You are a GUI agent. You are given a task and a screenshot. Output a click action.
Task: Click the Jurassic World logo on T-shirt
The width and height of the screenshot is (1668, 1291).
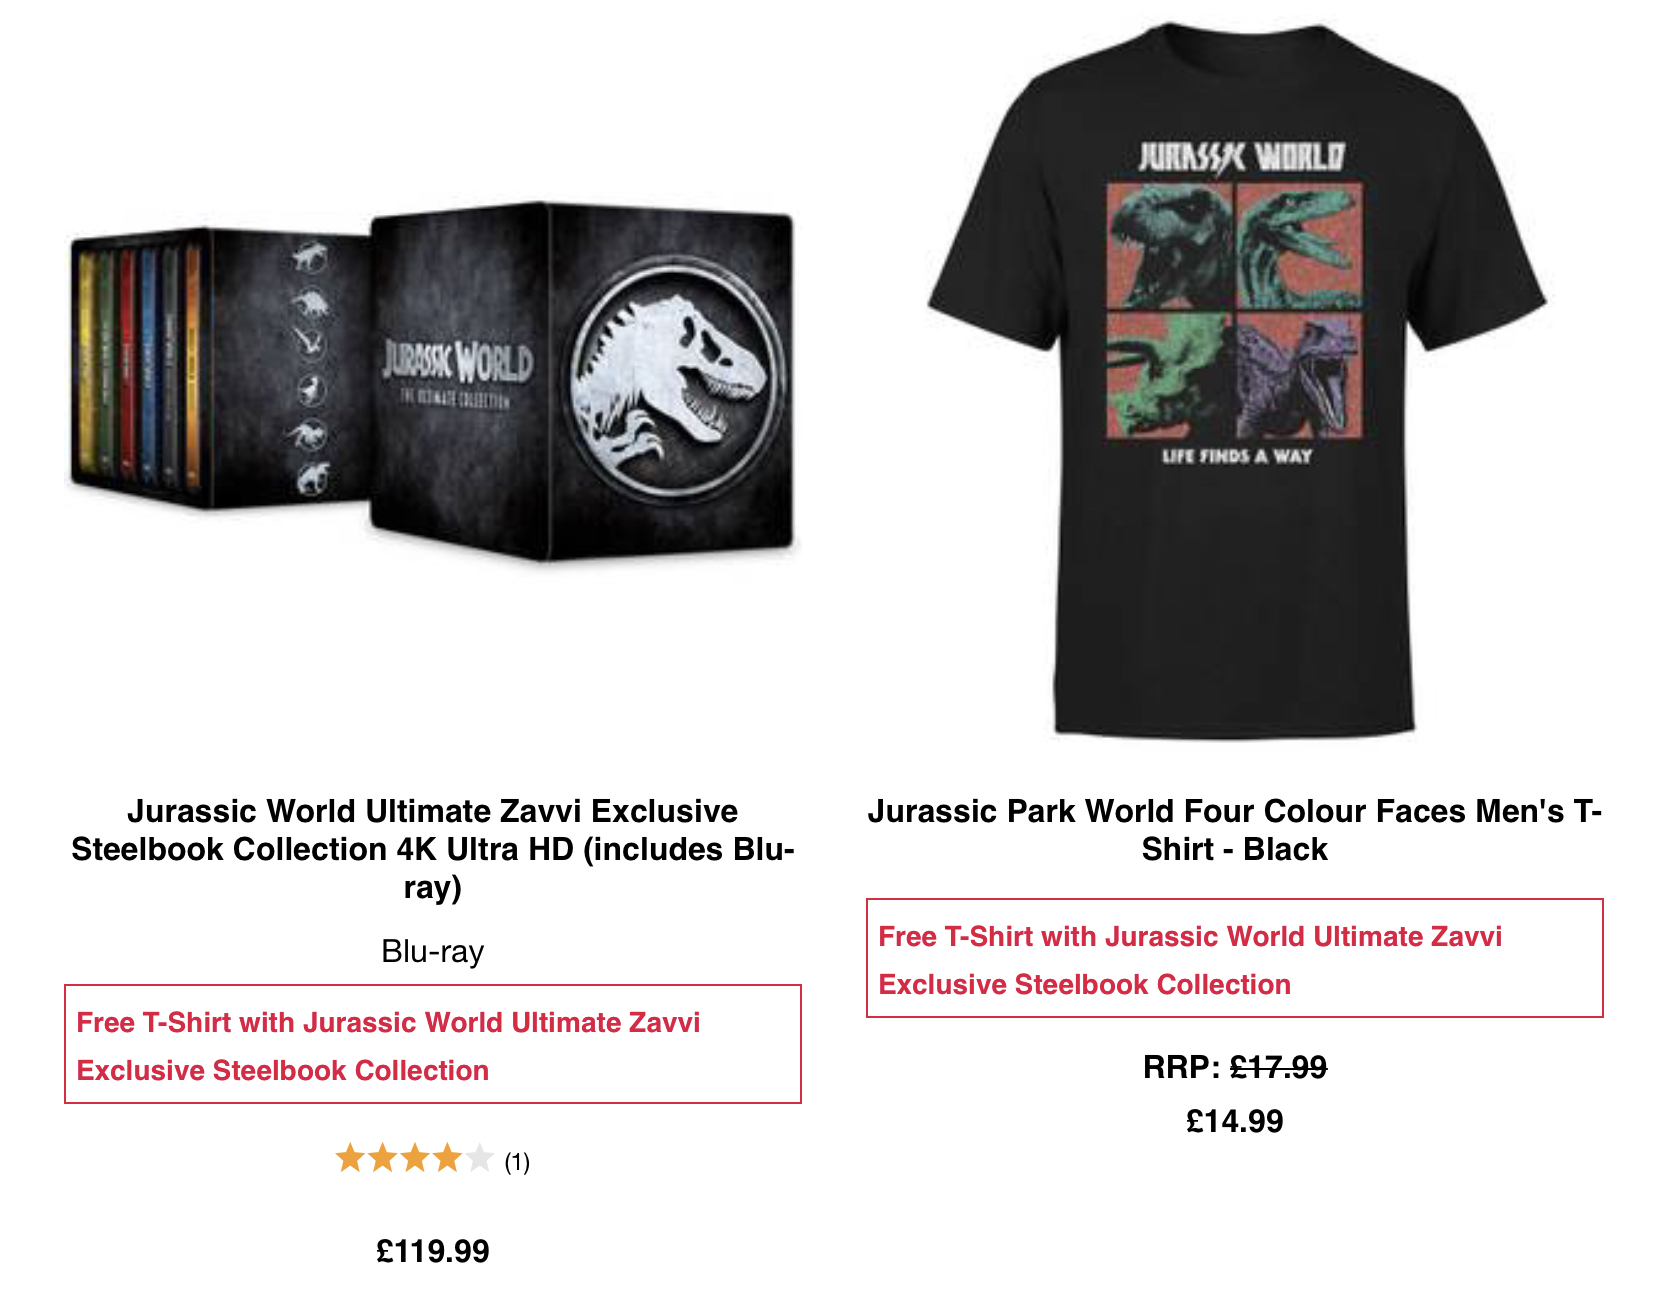[x=1241, y=157]
